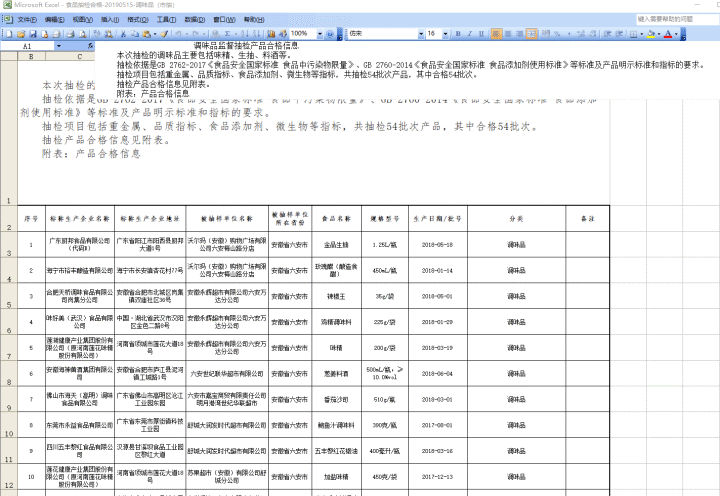This screenshot has width=720, height=496.
Task: Click the 序号 header cell
Action: coord(31,219)
